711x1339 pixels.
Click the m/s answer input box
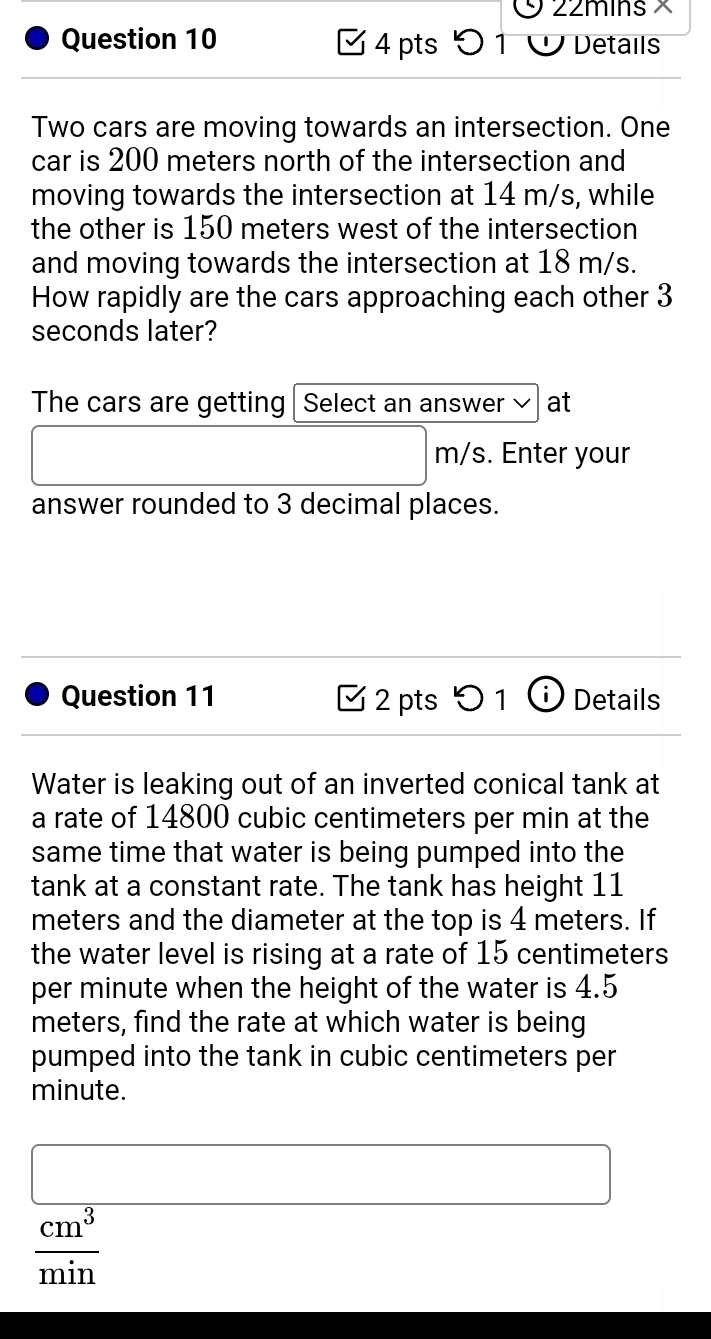point(230,455)
